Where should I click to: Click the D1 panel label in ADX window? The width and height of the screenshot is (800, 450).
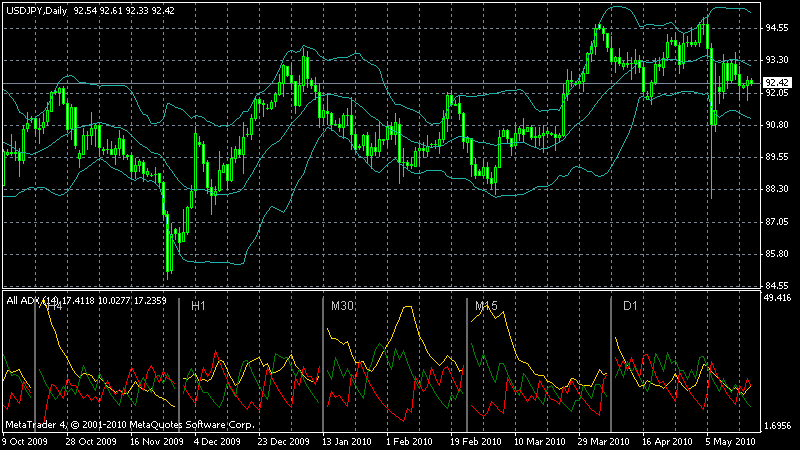pyautogui.click(x=630, y=306)
